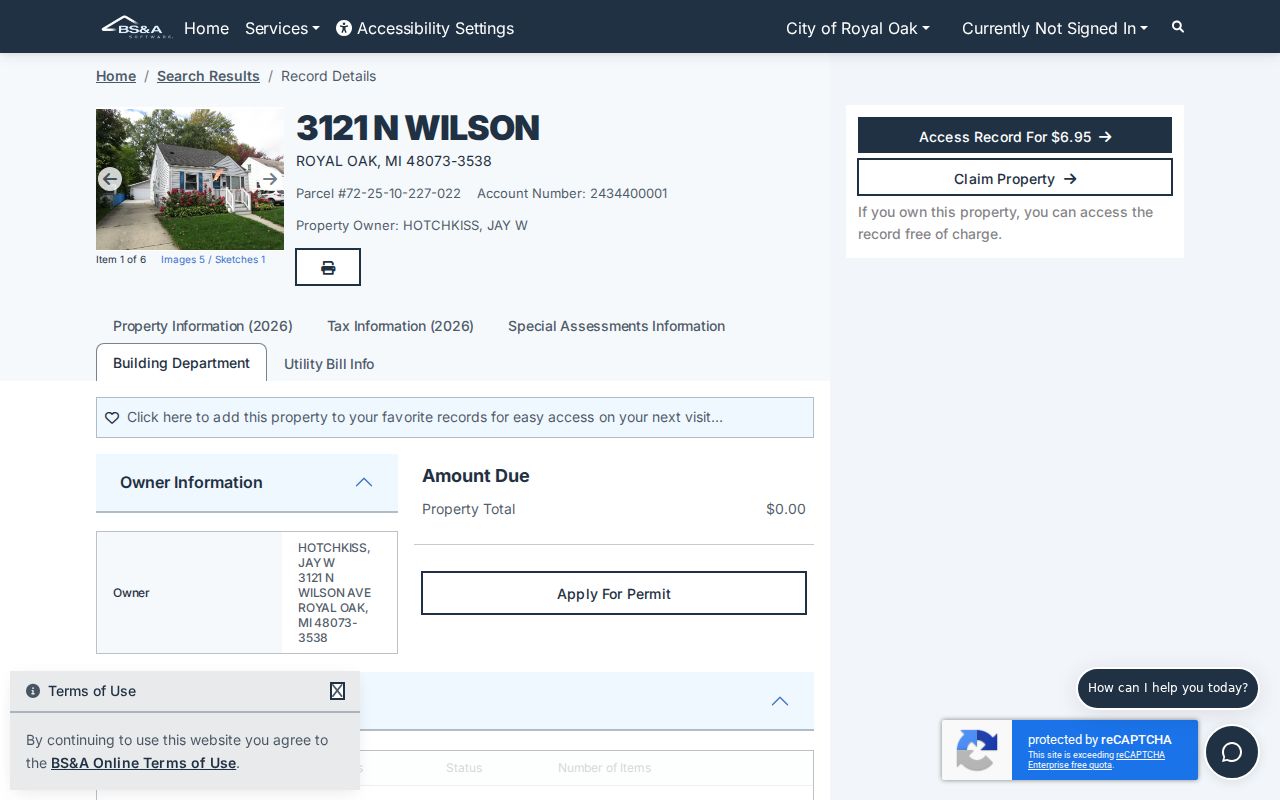Viewport: 1280px width, 800px height.
Task: Open Currently Not Signed In menu
Action: click(x=1055, y=28)
